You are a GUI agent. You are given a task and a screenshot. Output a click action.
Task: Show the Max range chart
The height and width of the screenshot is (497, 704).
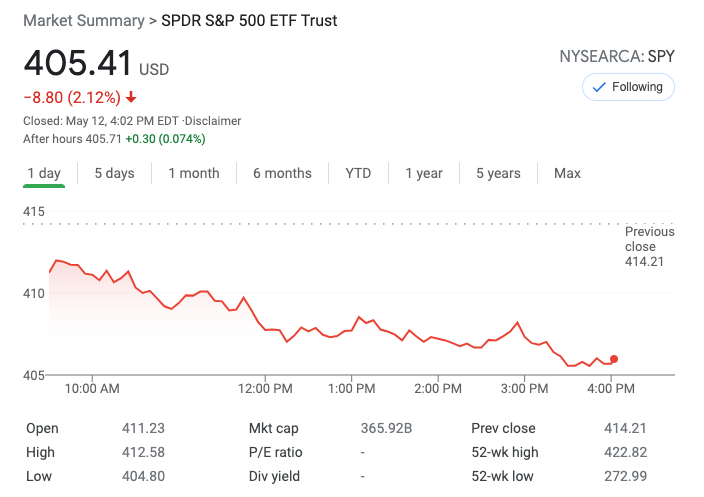(567, 173)
